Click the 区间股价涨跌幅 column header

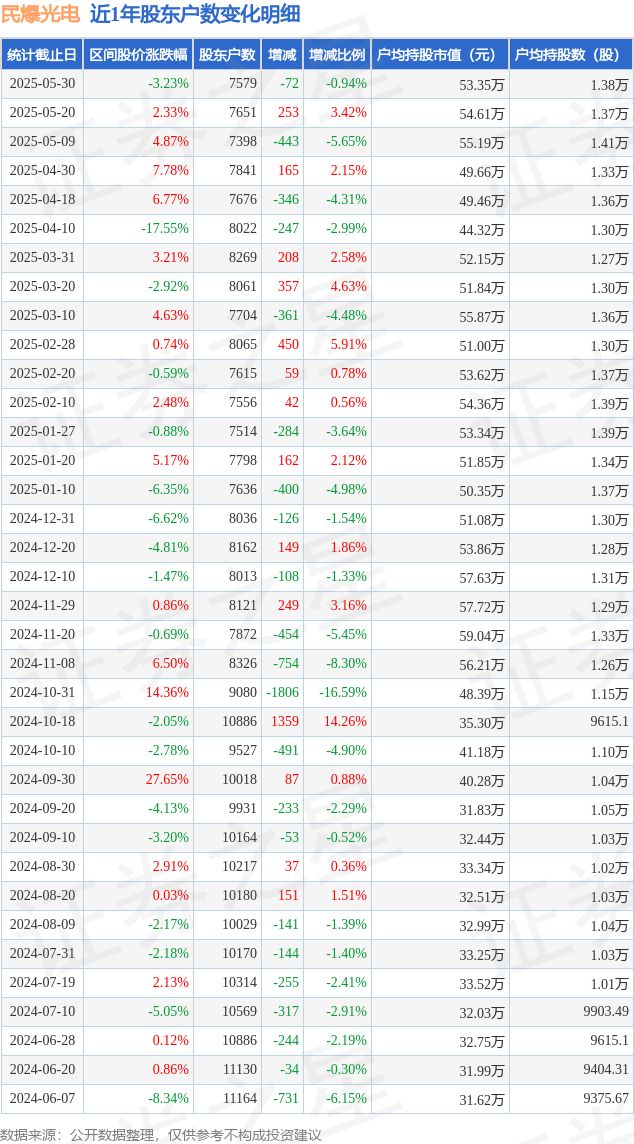[x=139, y=55]
